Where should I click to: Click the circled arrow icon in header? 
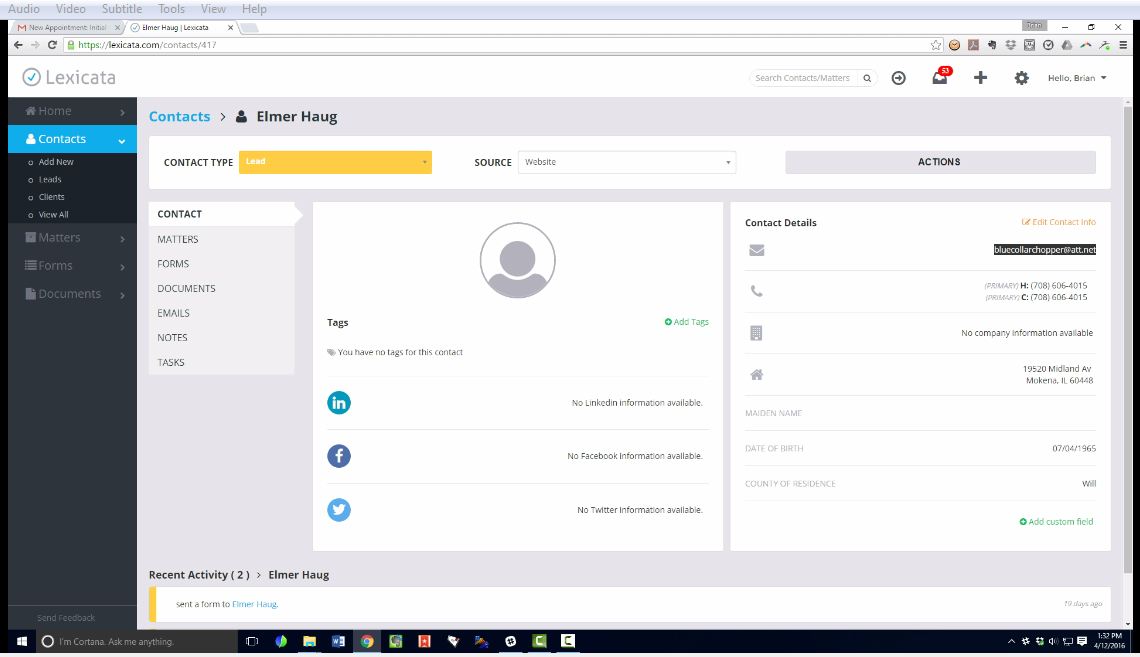(899, 78)
